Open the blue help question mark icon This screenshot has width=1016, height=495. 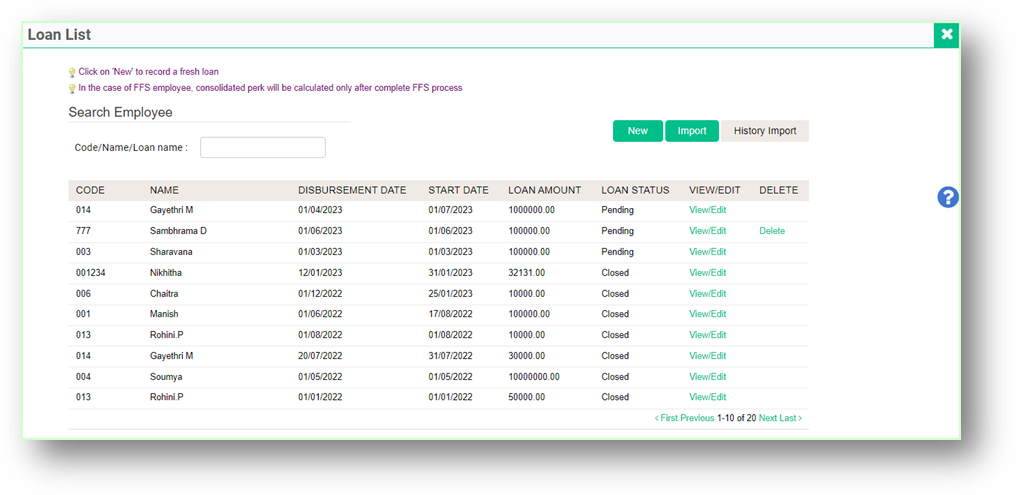947,197
